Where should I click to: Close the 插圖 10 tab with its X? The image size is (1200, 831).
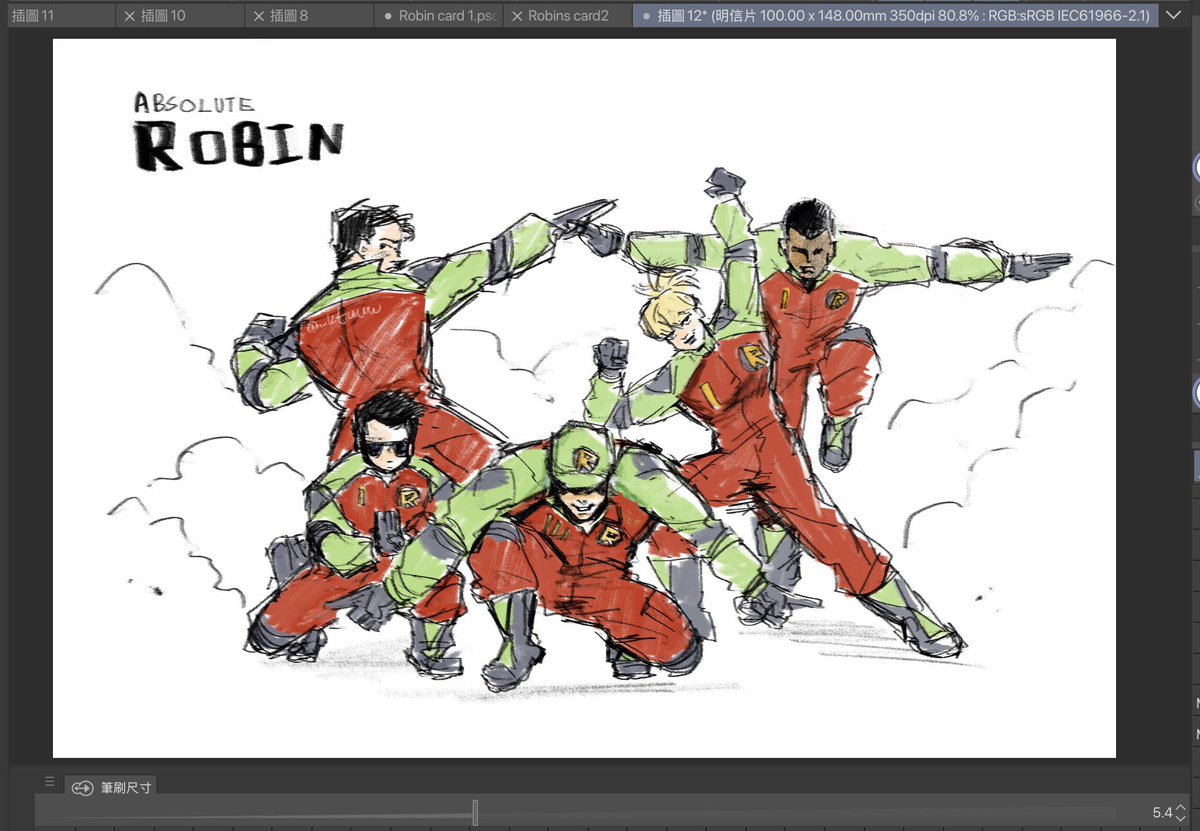(x=129, y=16)
